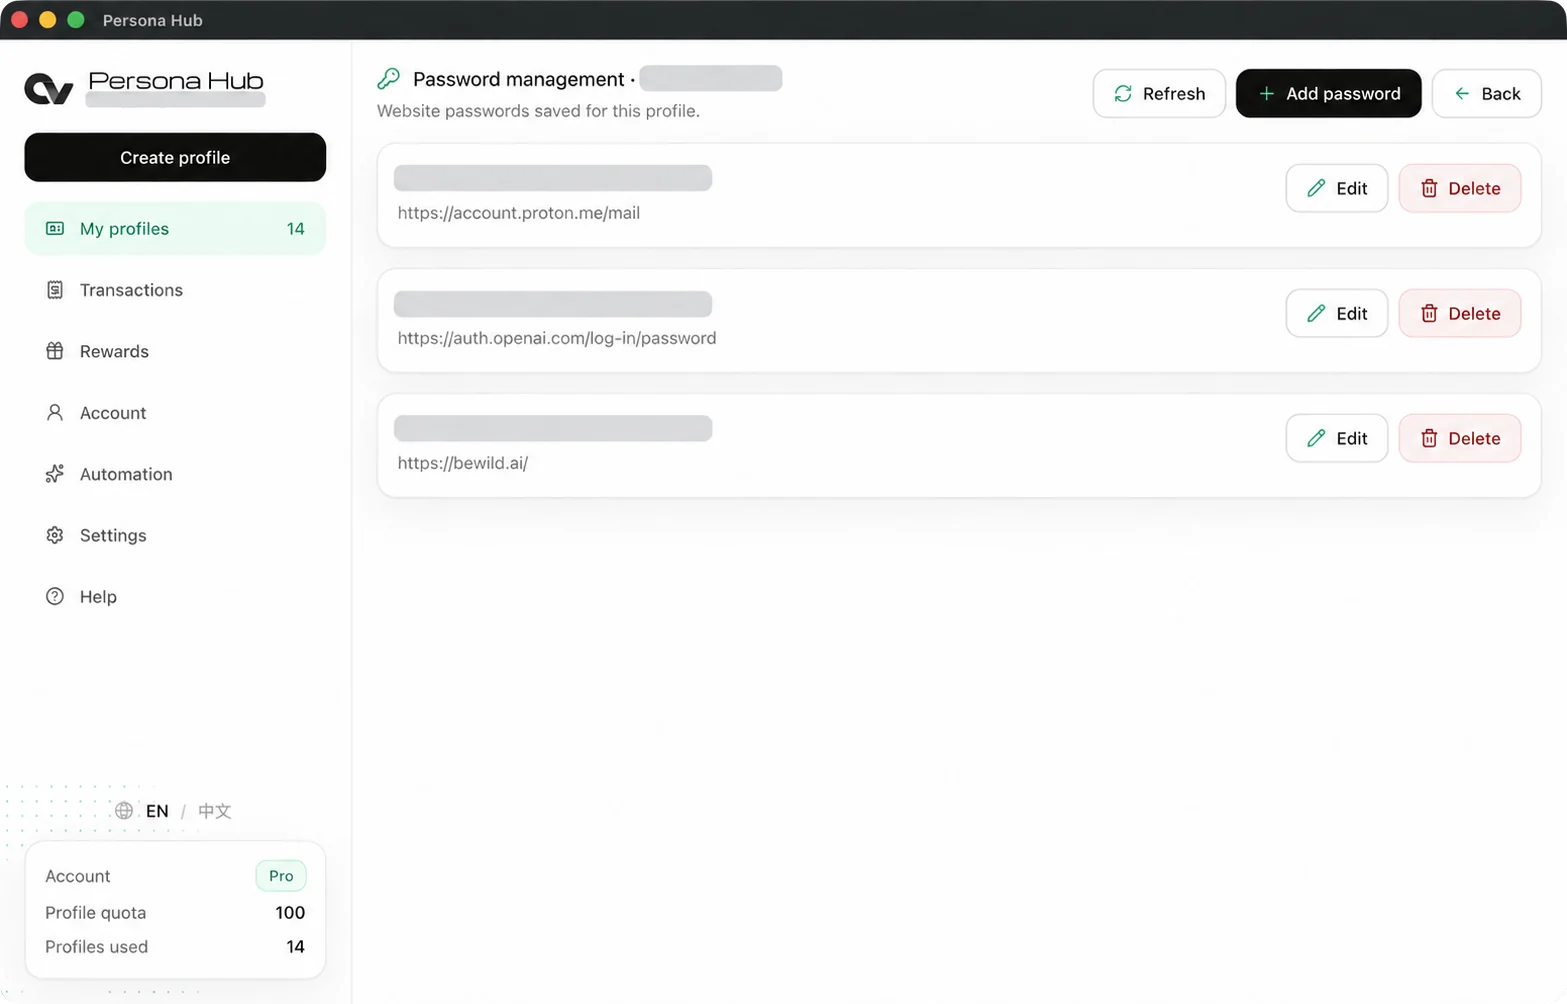Click the Edit button for the auth.openai.com entry
This screenshot has height=1004, width=1567.
(x=1336, y=313)
